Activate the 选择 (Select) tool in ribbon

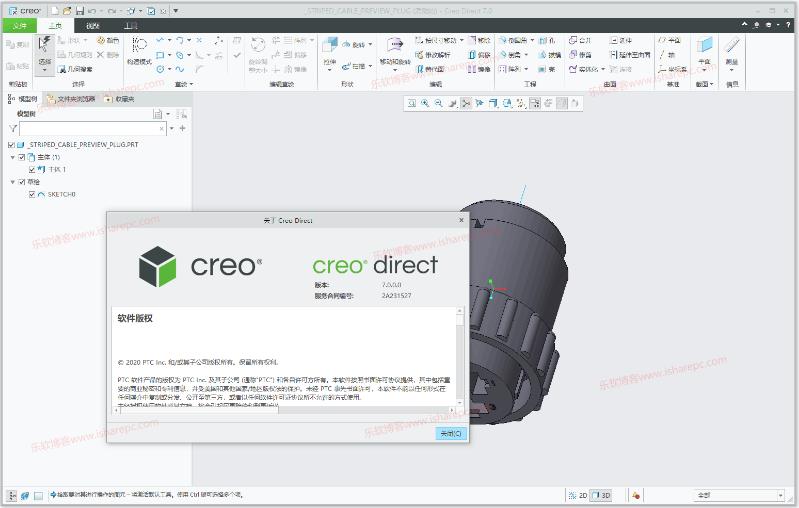coord(45,50)
